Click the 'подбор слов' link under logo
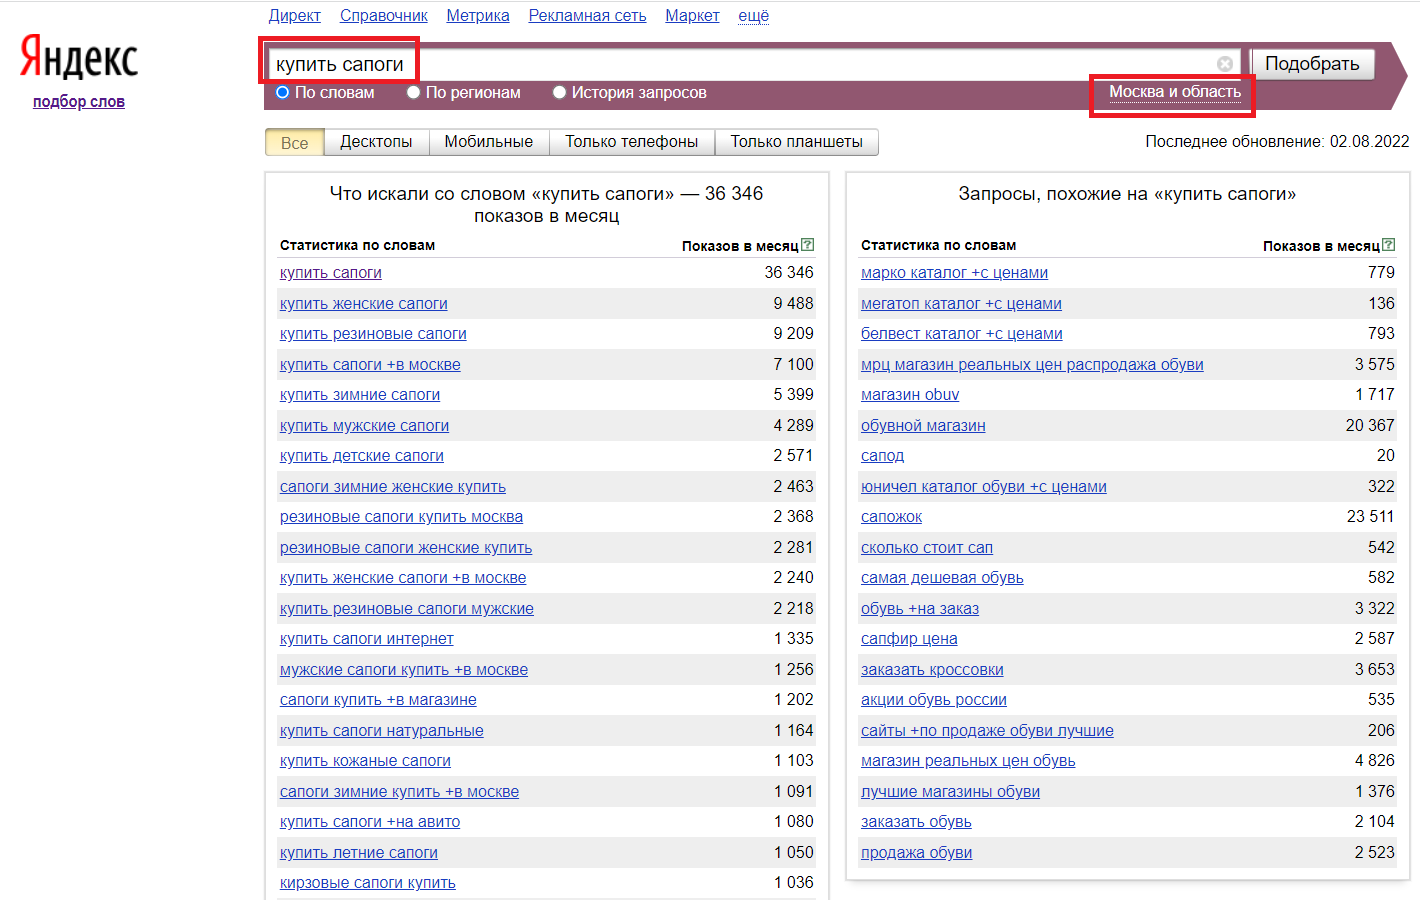1420x900 pixels. pyautogui.click(x=79, y=102)
